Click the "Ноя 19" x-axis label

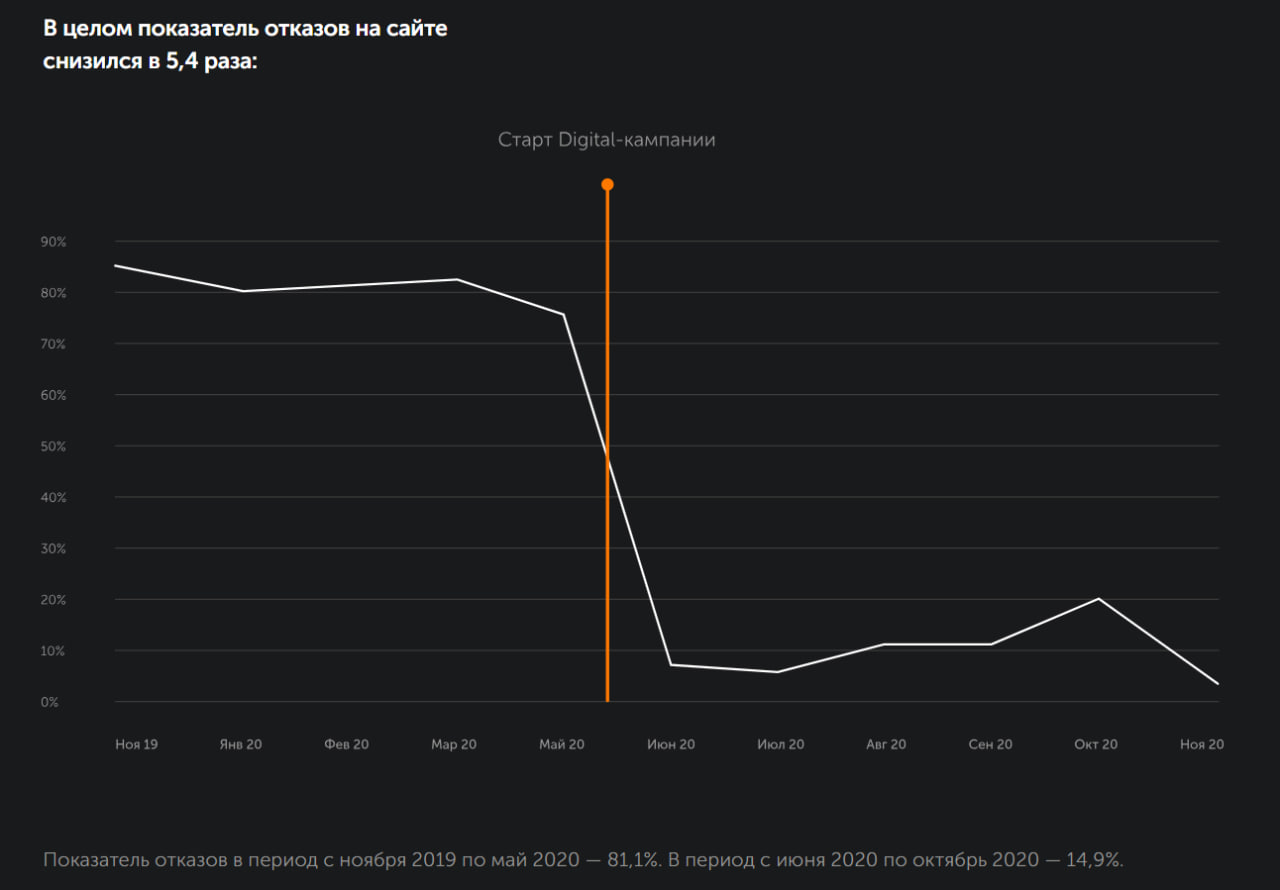click(x=136, y=745)
